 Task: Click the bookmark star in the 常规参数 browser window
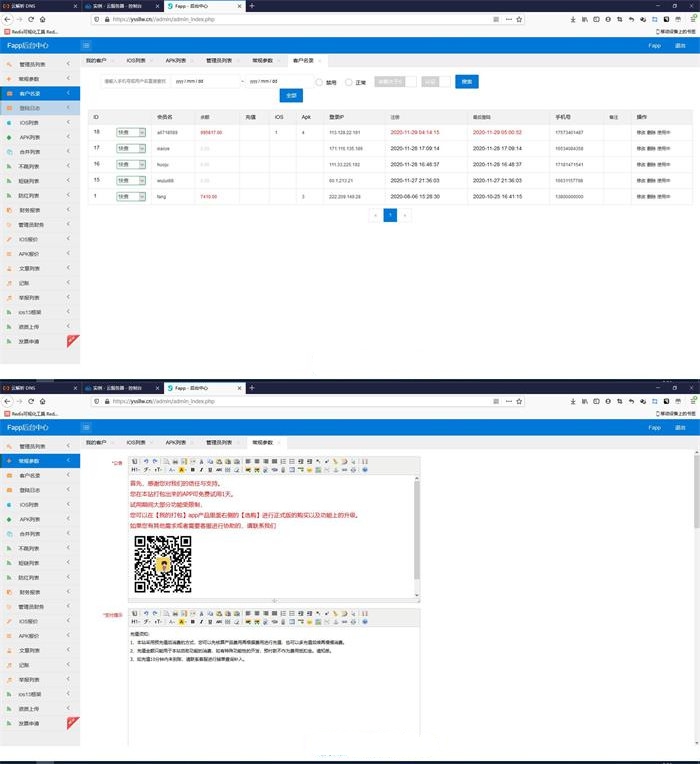519,401
